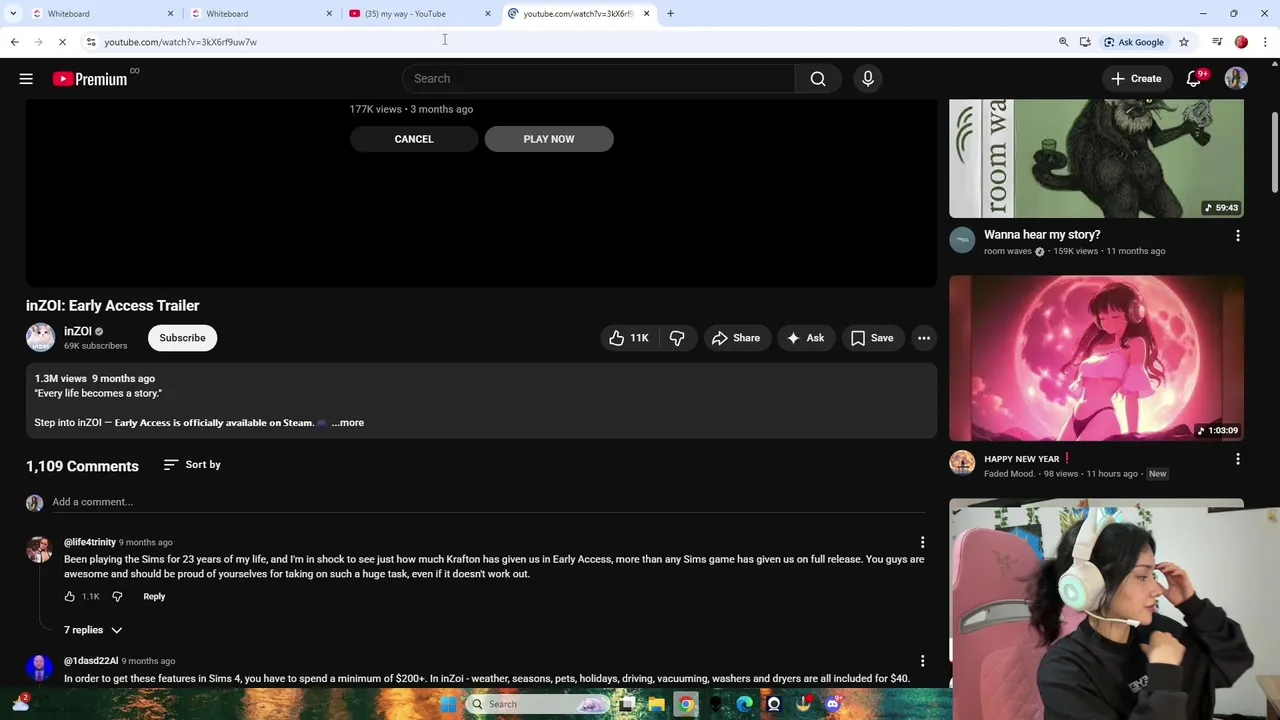
Task: Reply to the @life4trinity comment
Action: 154,597
